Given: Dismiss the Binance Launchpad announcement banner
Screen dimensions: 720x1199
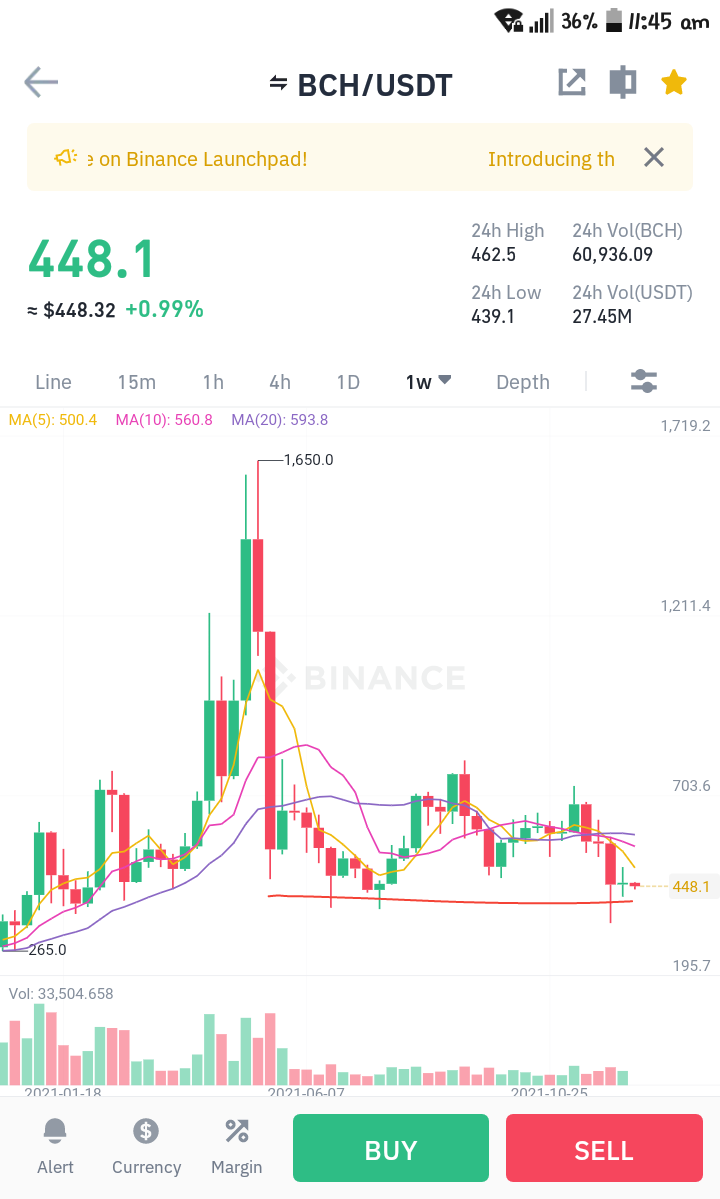Looking at the screenshot, I should [654, 158].
